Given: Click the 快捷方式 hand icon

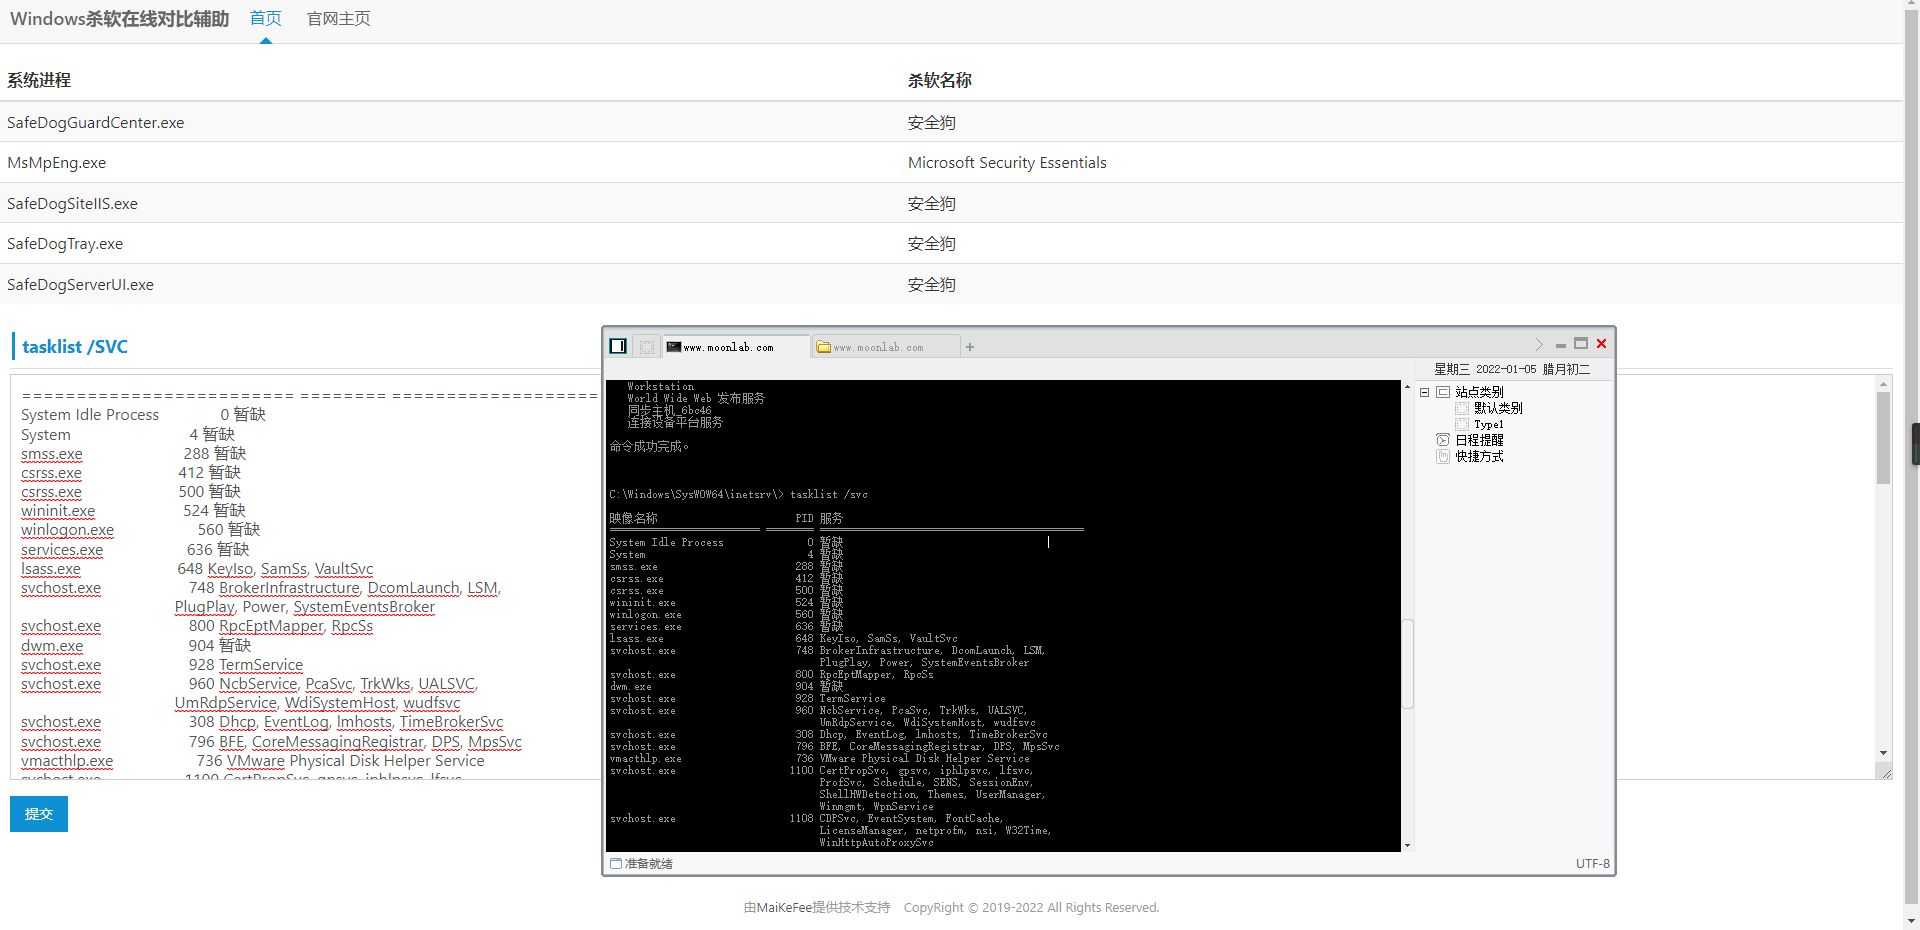Looking at the screenshot, I should point(1443,456).
